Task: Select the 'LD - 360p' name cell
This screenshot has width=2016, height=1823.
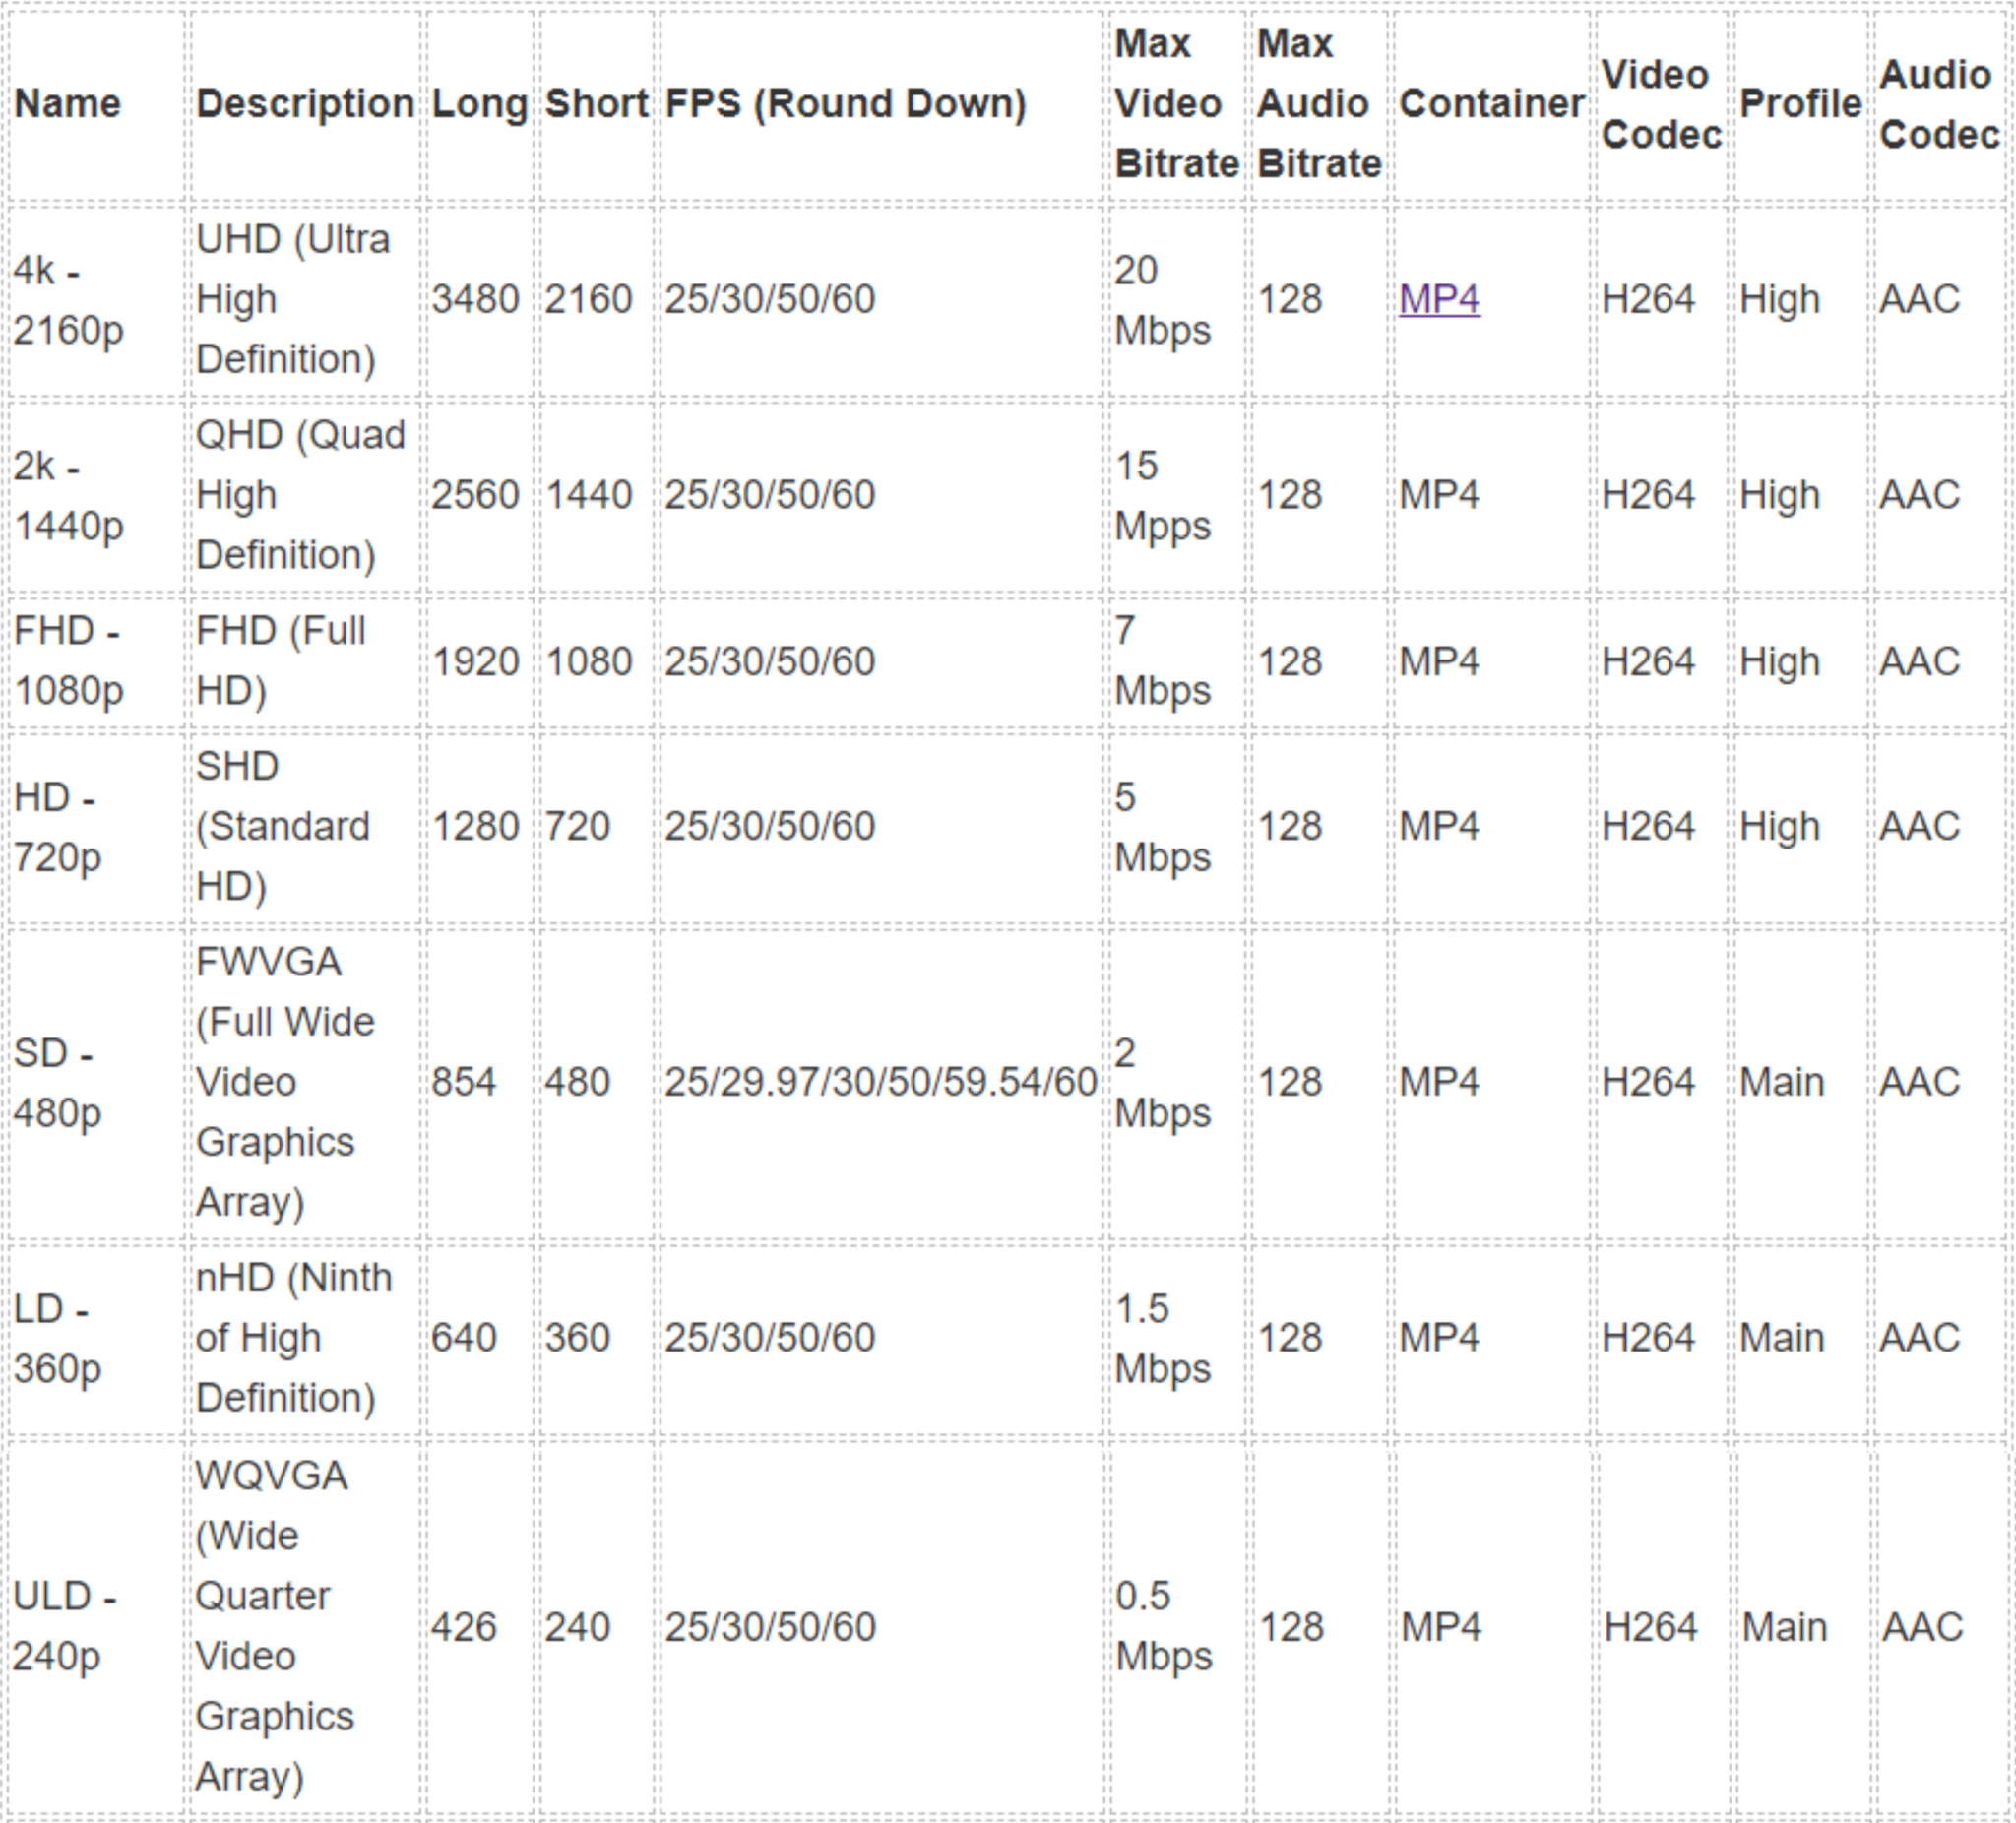Action: click(57, 1338)
